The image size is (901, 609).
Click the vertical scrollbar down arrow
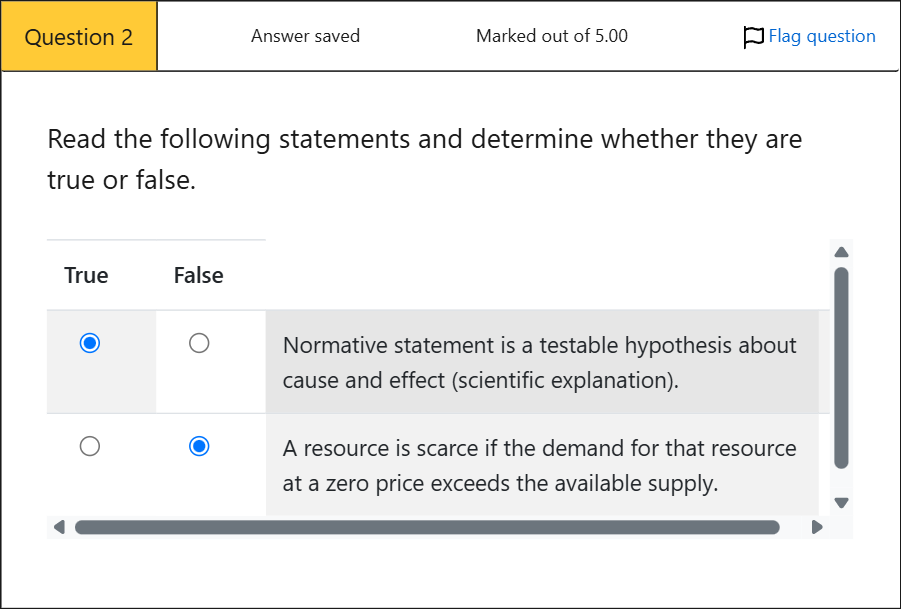click(x=841, y=502)
